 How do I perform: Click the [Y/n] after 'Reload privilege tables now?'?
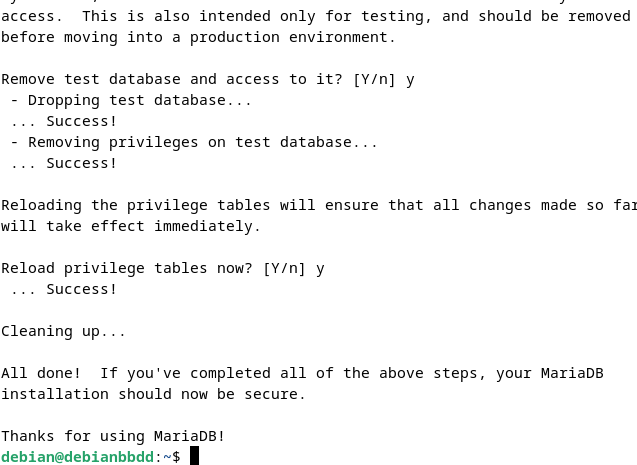pos(284,268)
